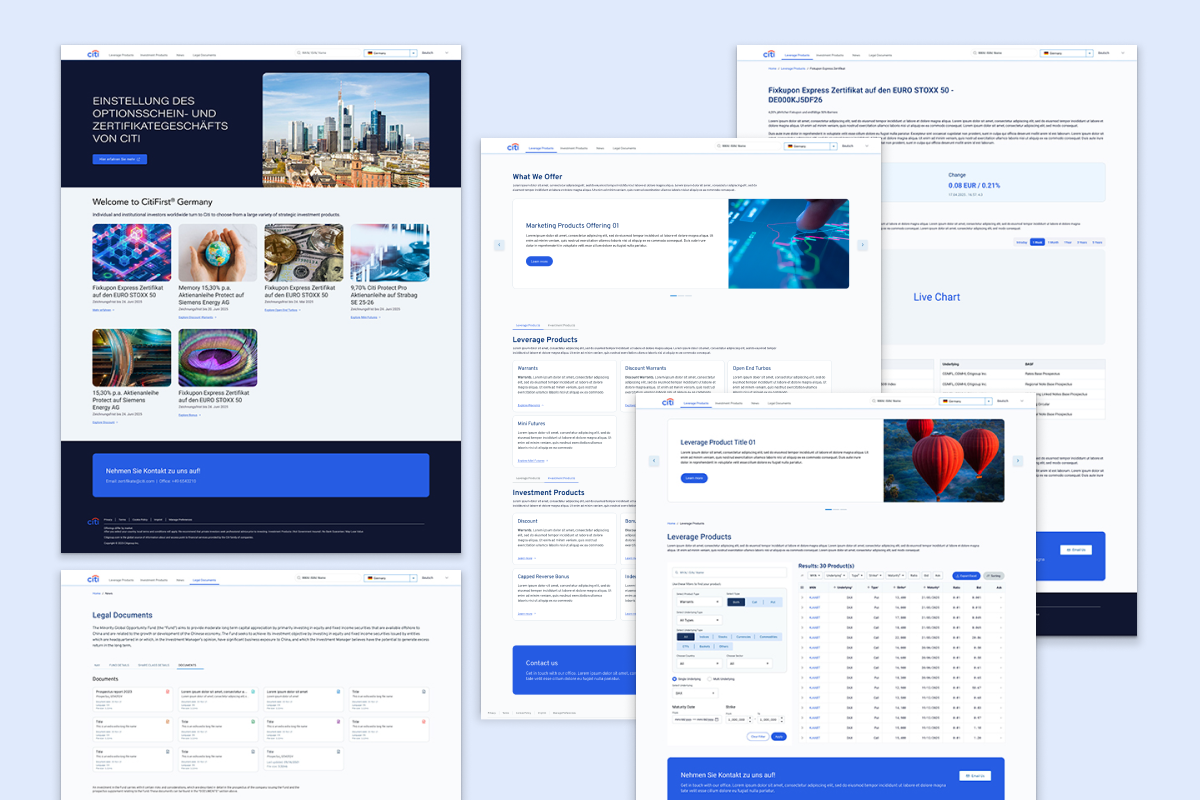
Task: Click search icon in the home page WKN/ISIN field
Action: coord(299,54)
